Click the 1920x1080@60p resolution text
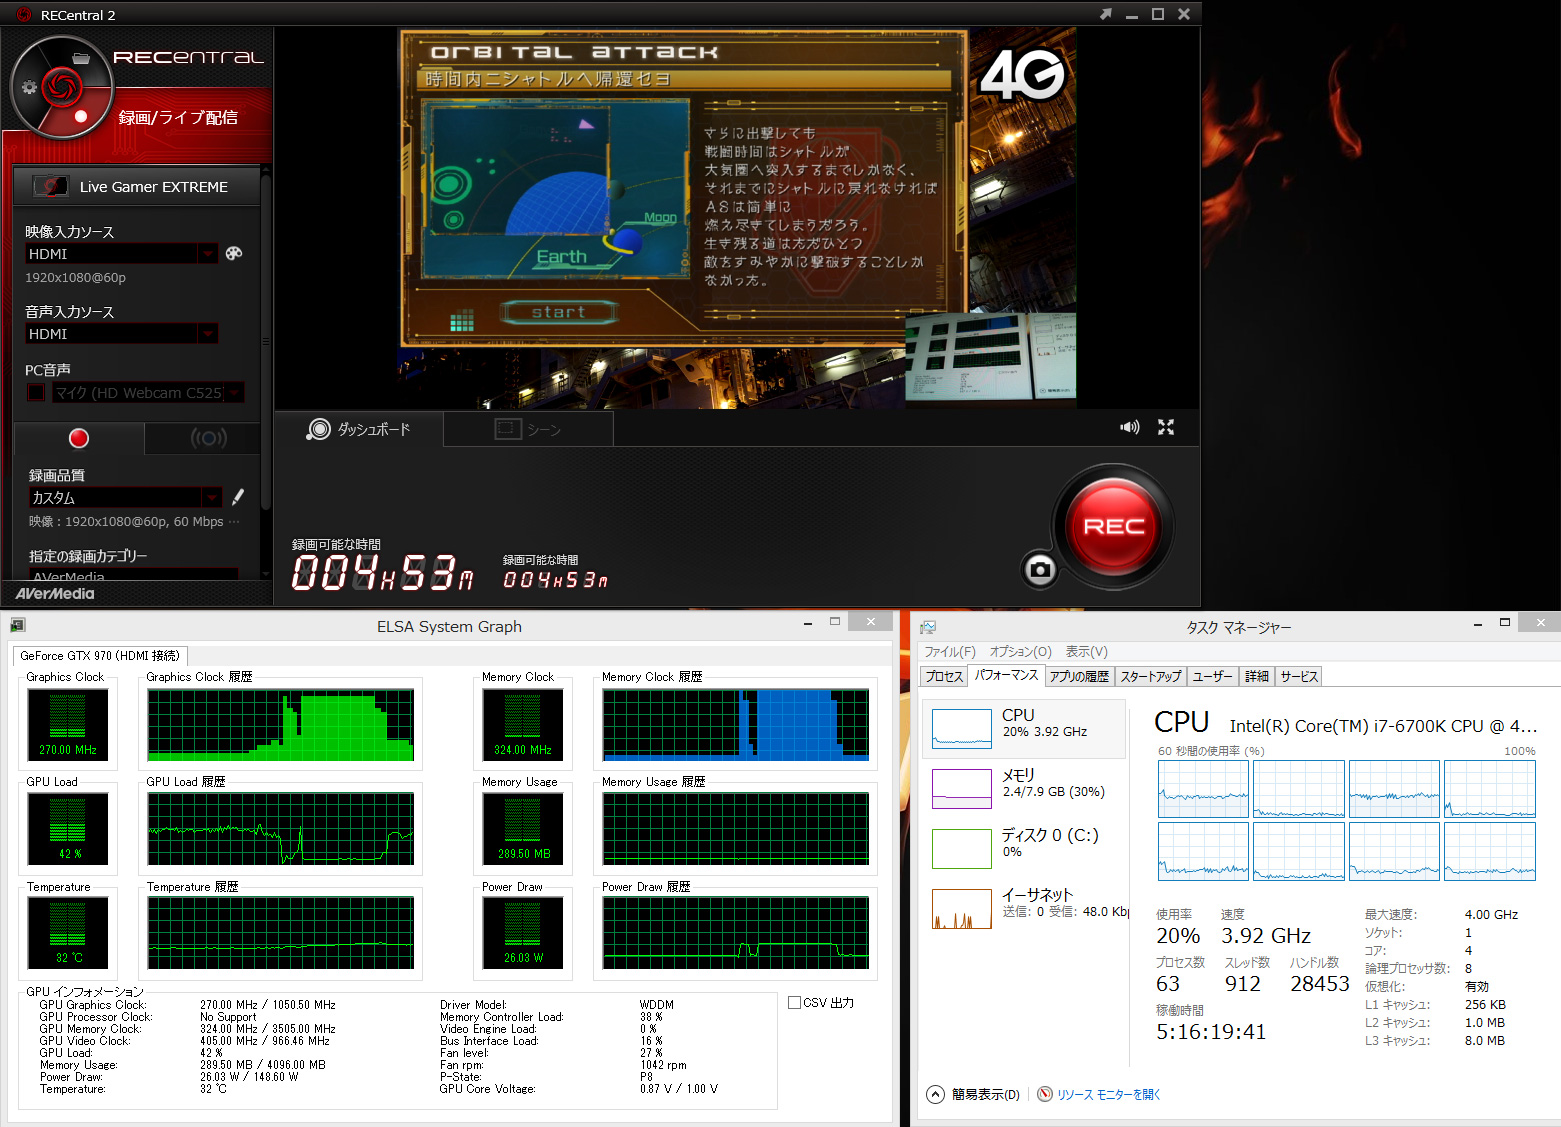The image size is (1561, 1127). [76, 277]
